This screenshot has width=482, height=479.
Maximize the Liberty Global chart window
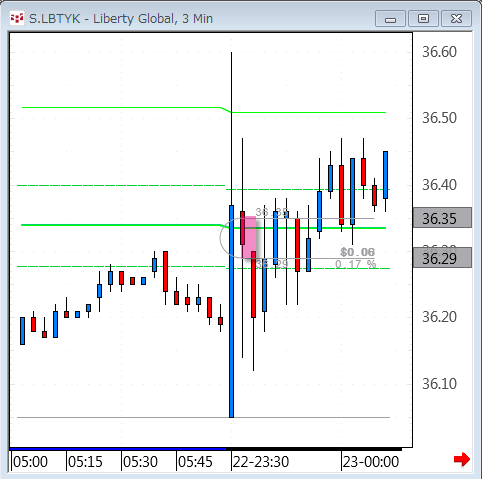pyautogui.click(x=423, y=19)
